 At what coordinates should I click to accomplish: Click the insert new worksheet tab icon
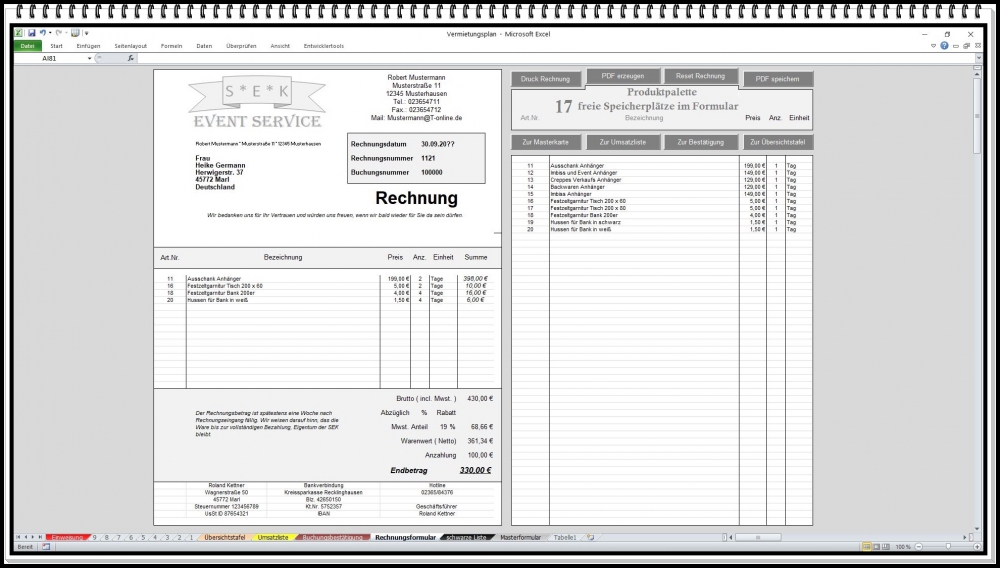tap(591, 538)
